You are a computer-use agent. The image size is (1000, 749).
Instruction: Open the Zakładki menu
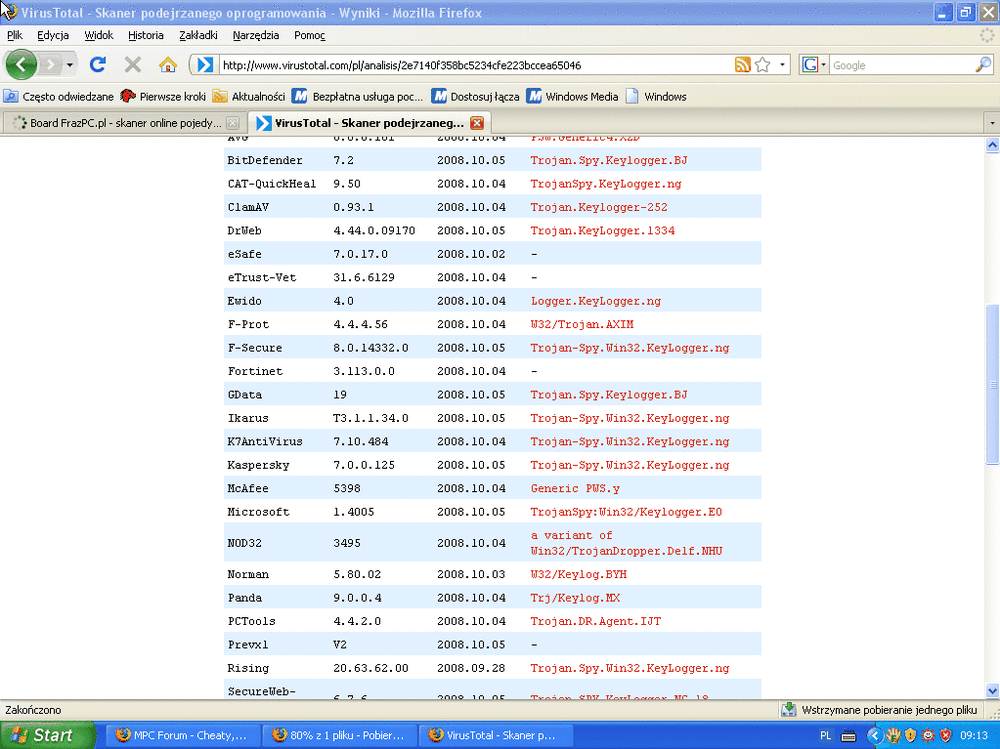(x=198, y=35)
